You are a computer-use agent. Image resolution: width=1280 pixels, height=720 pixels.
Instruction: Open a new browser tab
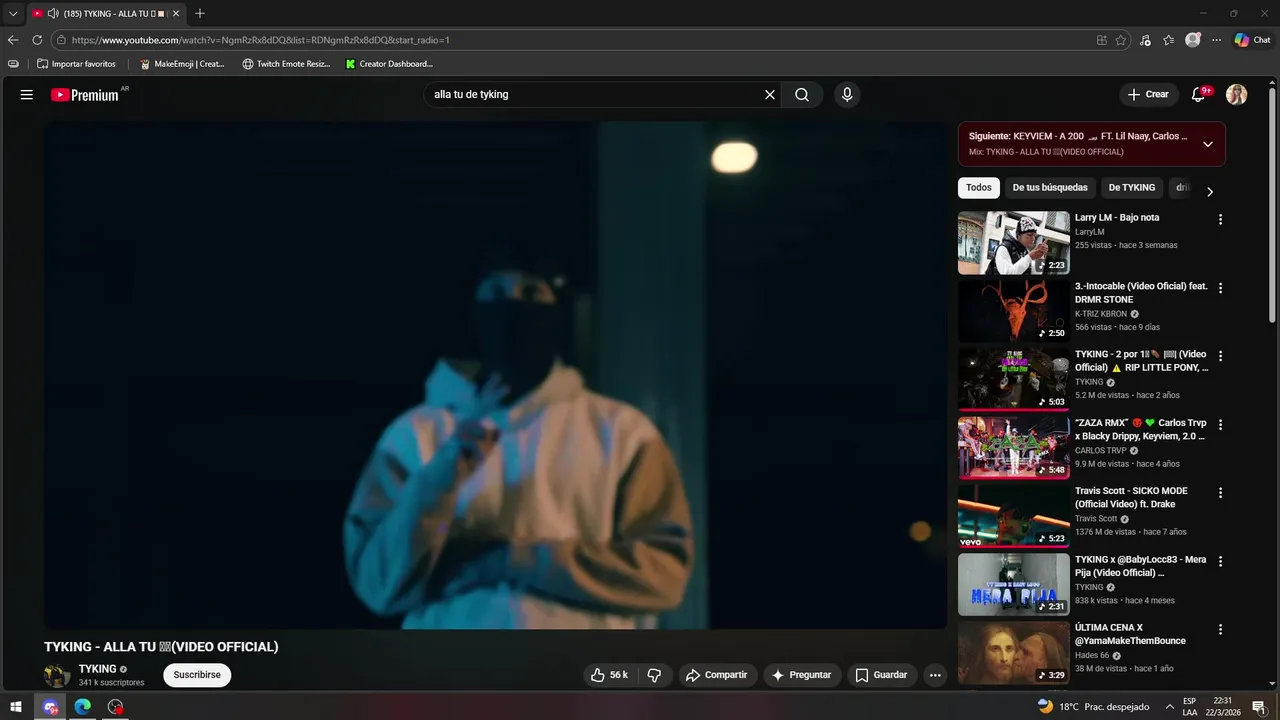(200, 13)
